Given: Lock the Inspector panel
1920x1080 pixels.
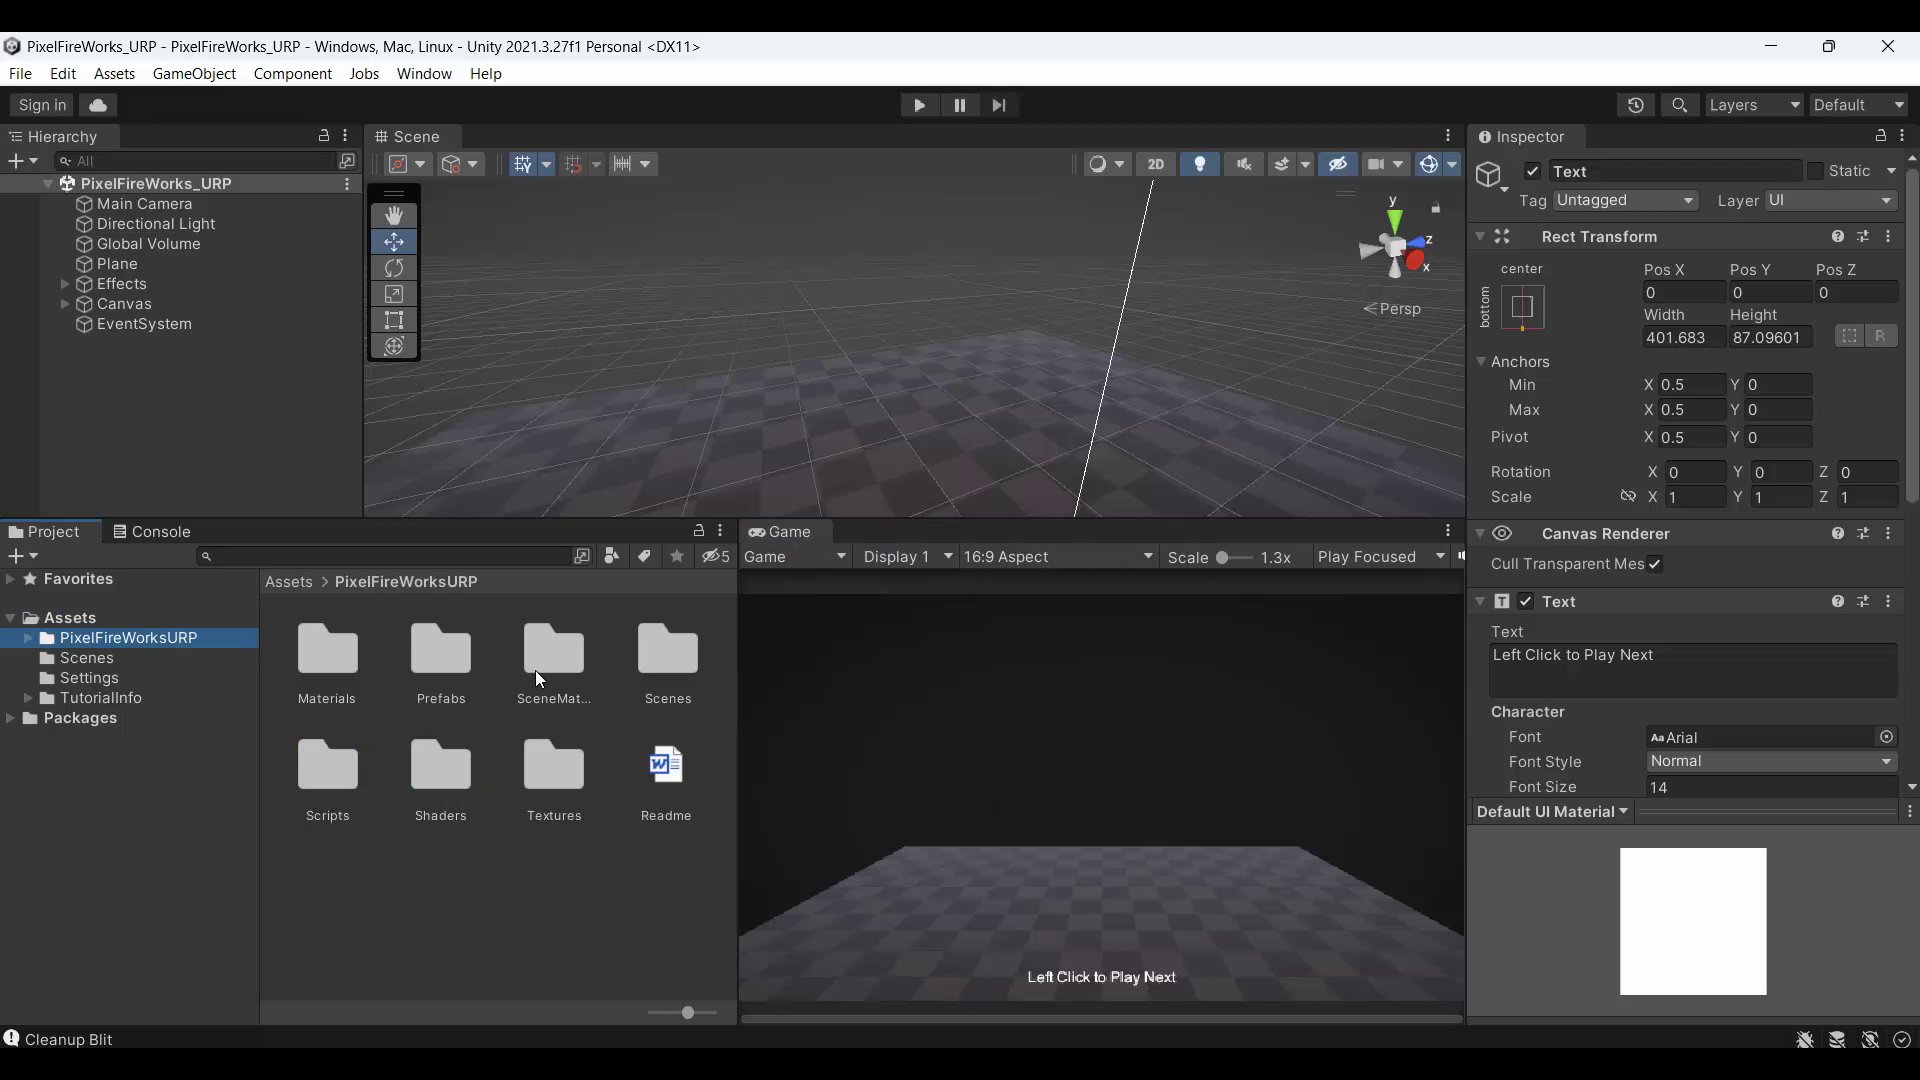Looking at the screenshot, I should (x=1880, y=136).
